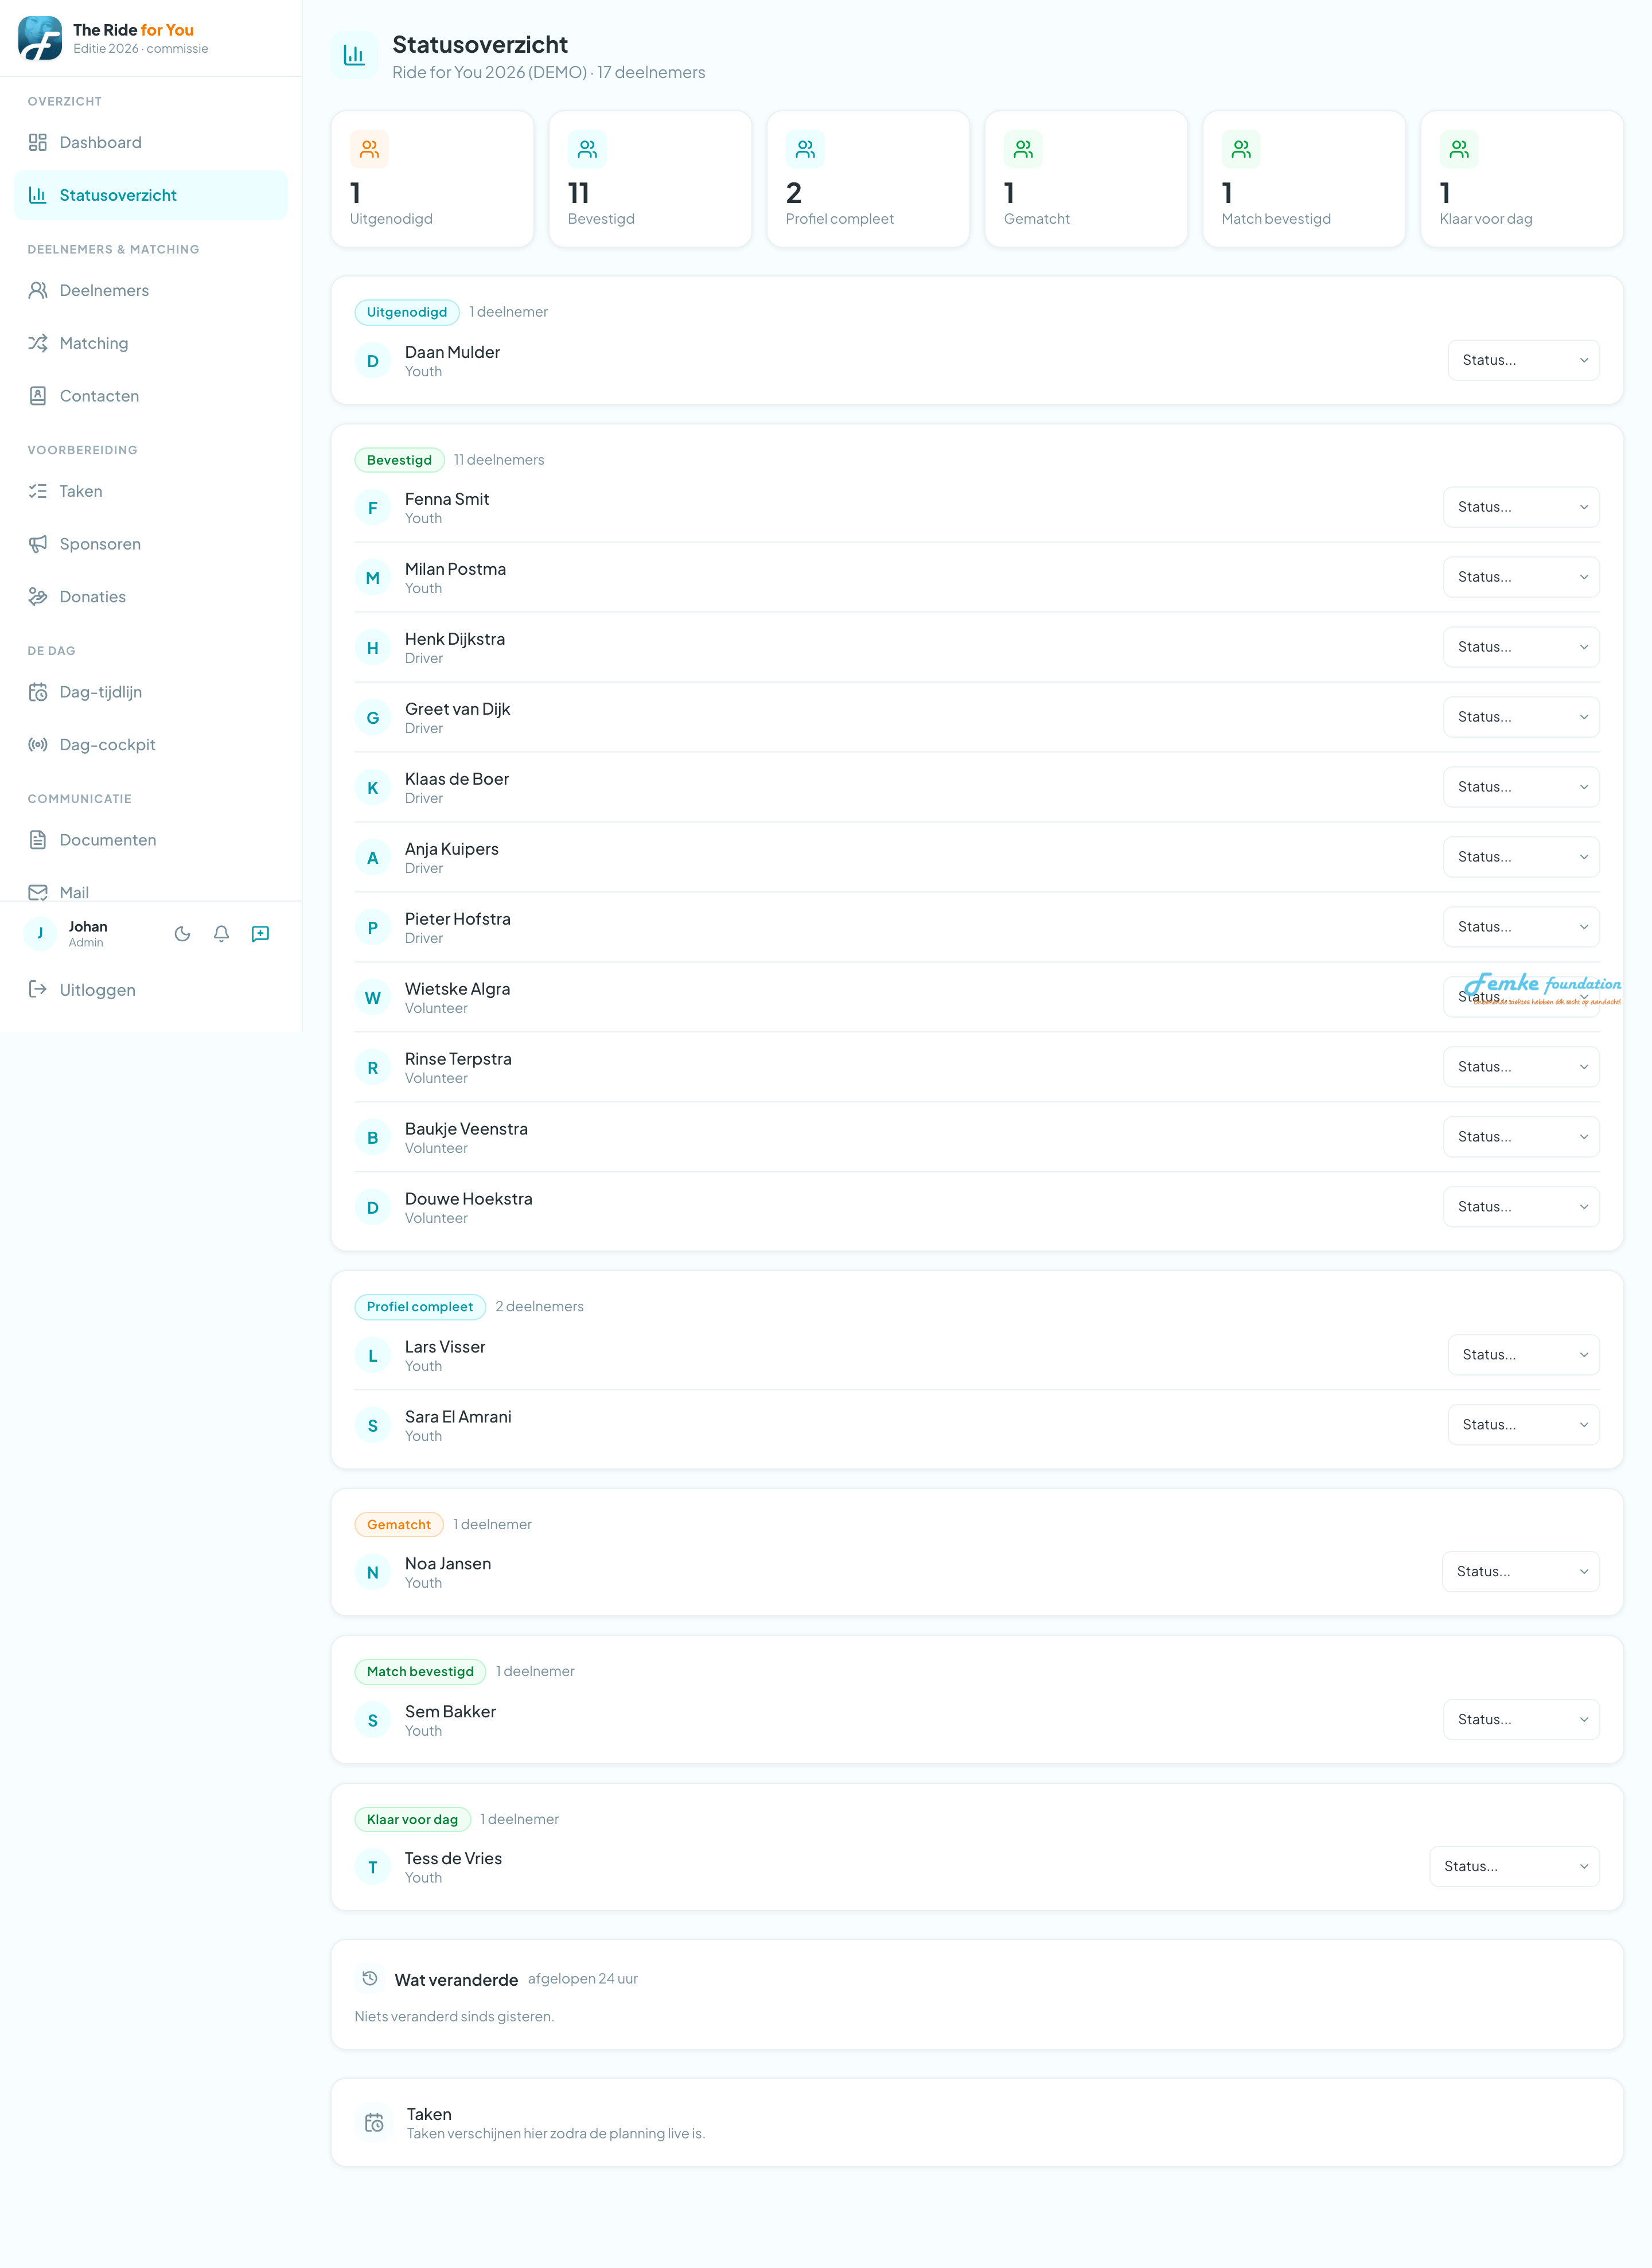Image resolution: width=1652 pixels, height=2268 pixels.
Task: Click the Klaar voor dag stat card
Action: point(1522,179)
